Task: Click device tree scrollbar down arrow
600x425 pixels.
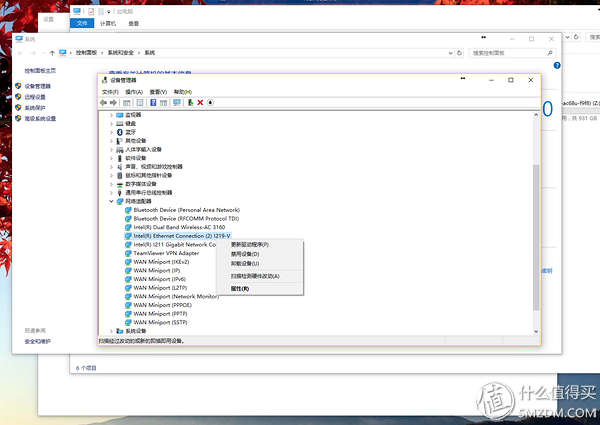Action: [x=536, y=331]
